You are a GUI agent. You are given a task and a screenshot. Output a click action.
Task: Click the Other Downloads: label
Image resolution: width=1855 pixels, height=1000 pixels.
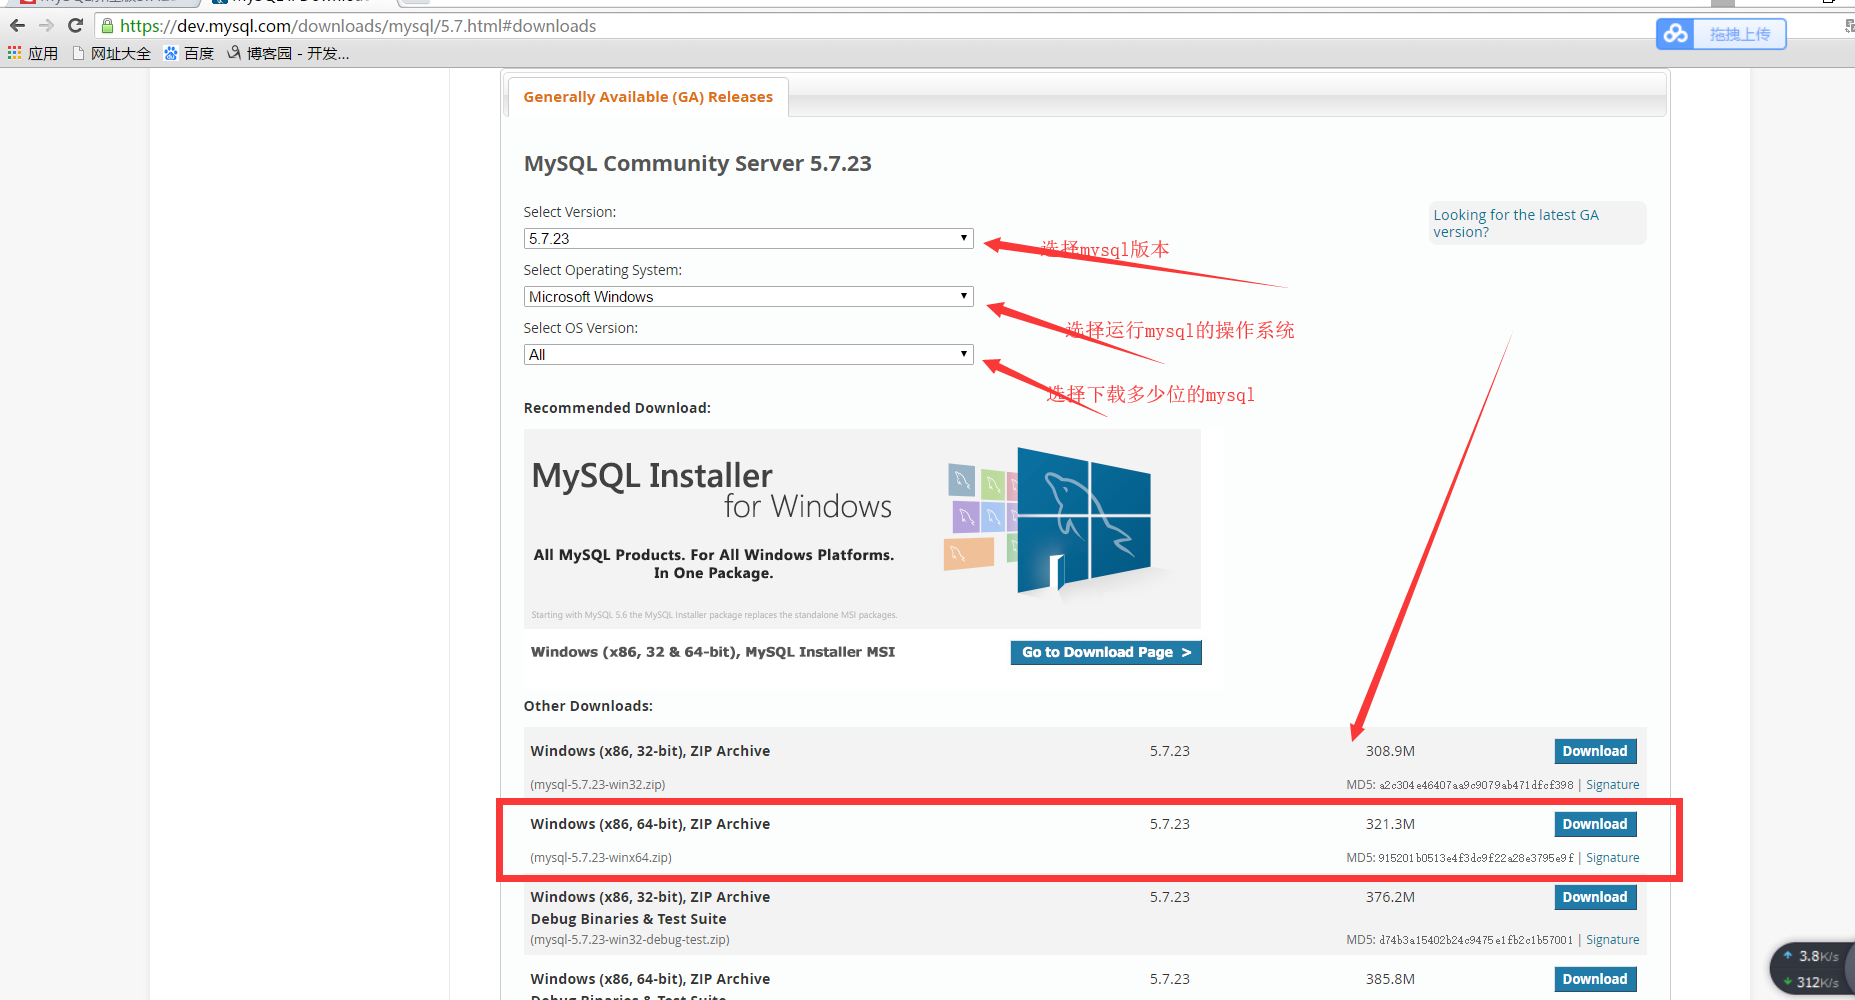pyautogui.click(x=588, y=706)
